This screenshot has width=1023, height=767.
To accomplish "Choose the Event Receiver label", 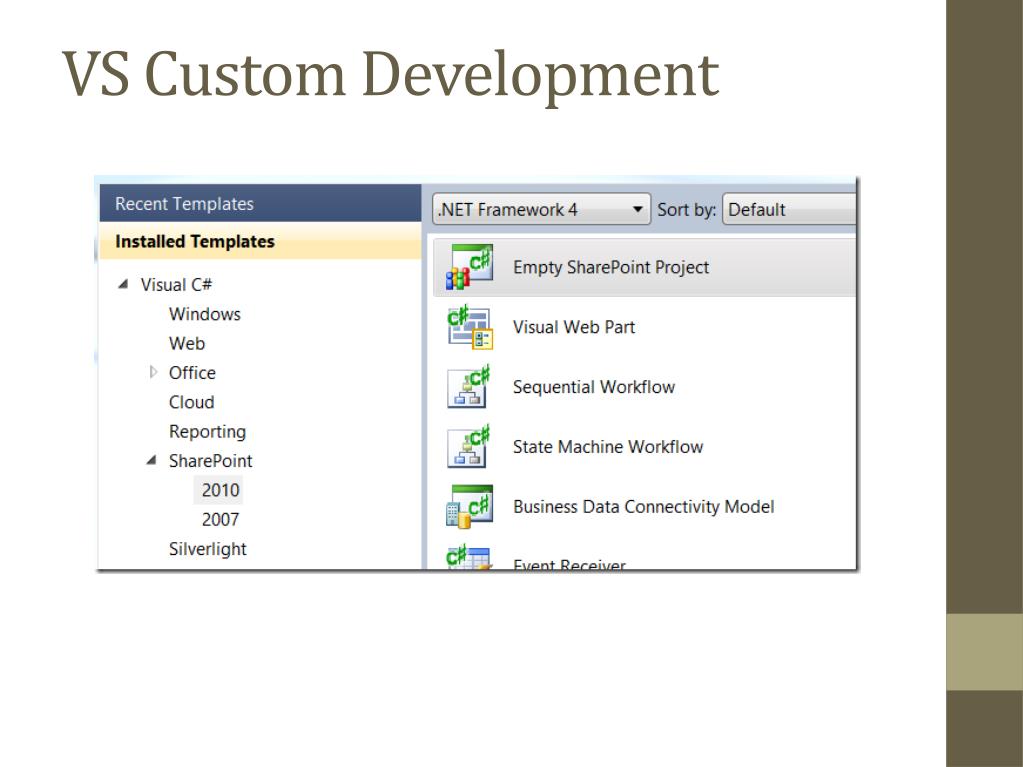I will pyautogui.click(x=569, y=564).
